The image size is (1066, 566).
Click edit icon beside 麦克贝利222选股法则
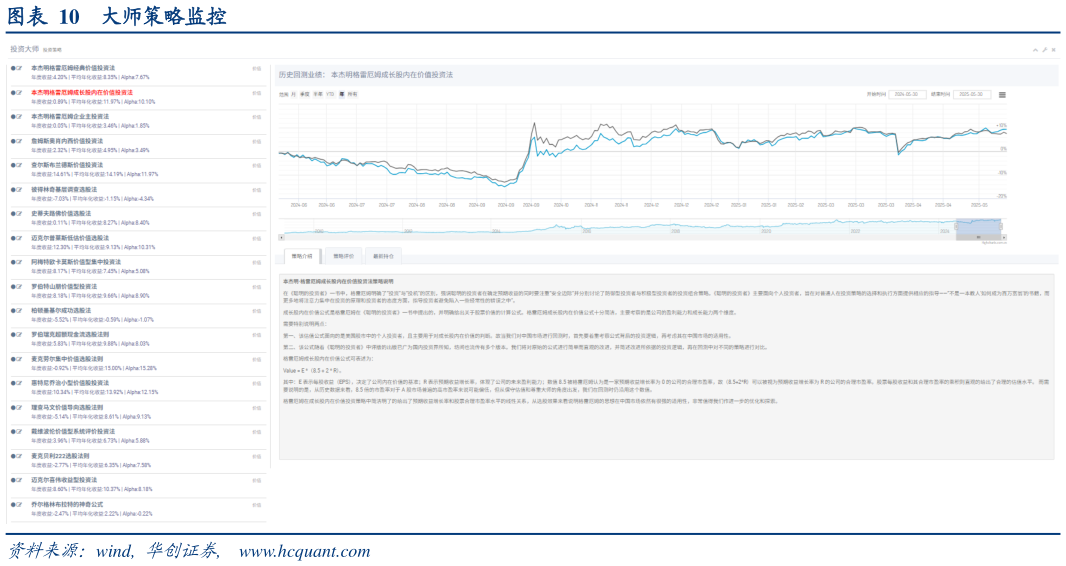point(19,456)
